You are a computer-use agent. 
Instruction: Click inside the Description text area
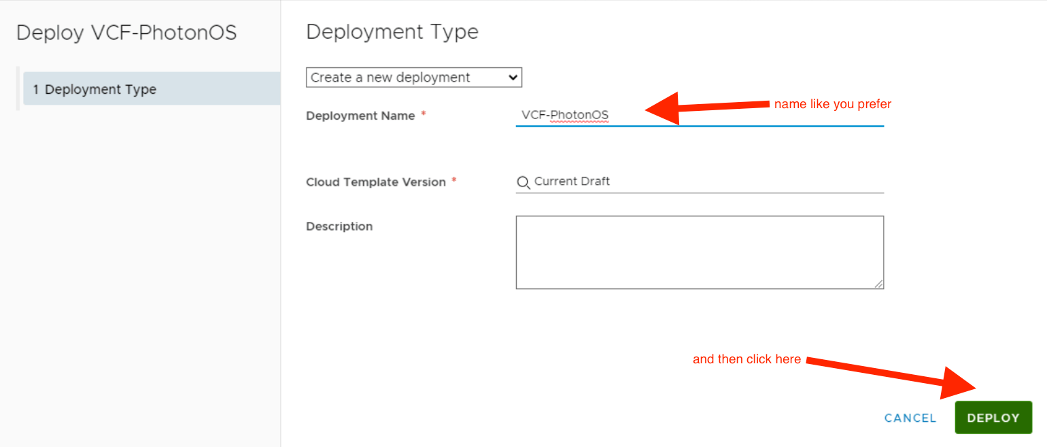pyautogui.click(x=699, y=252)
